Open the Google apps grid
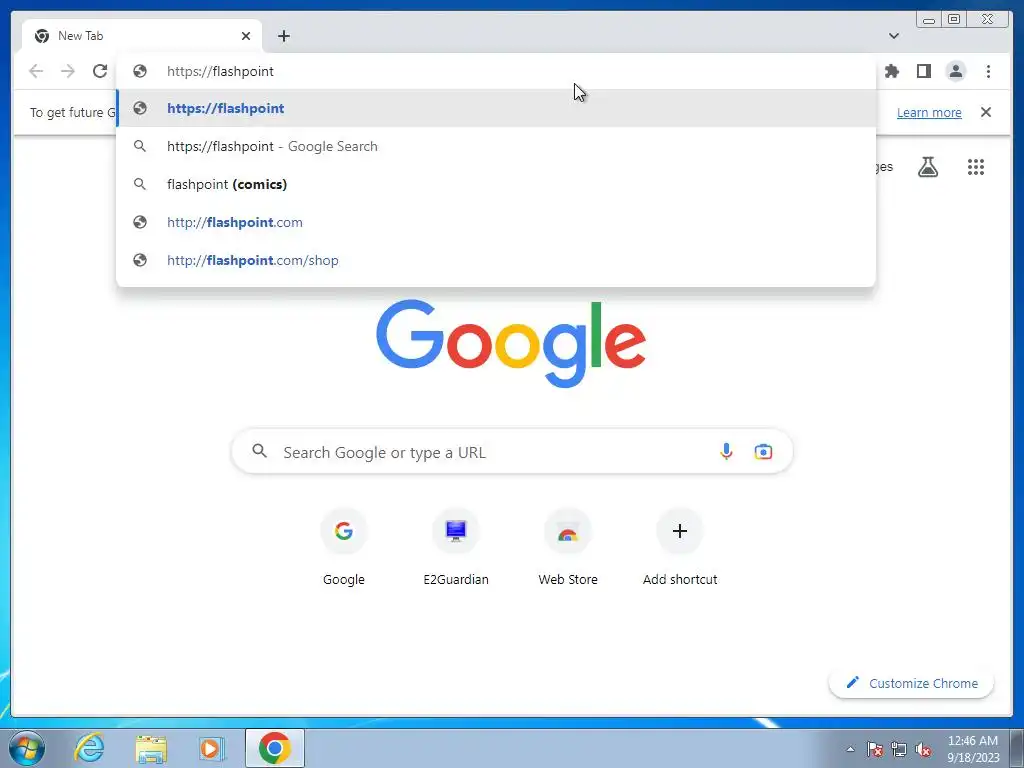Viewport: 1024px width, 768px height. 976,167
